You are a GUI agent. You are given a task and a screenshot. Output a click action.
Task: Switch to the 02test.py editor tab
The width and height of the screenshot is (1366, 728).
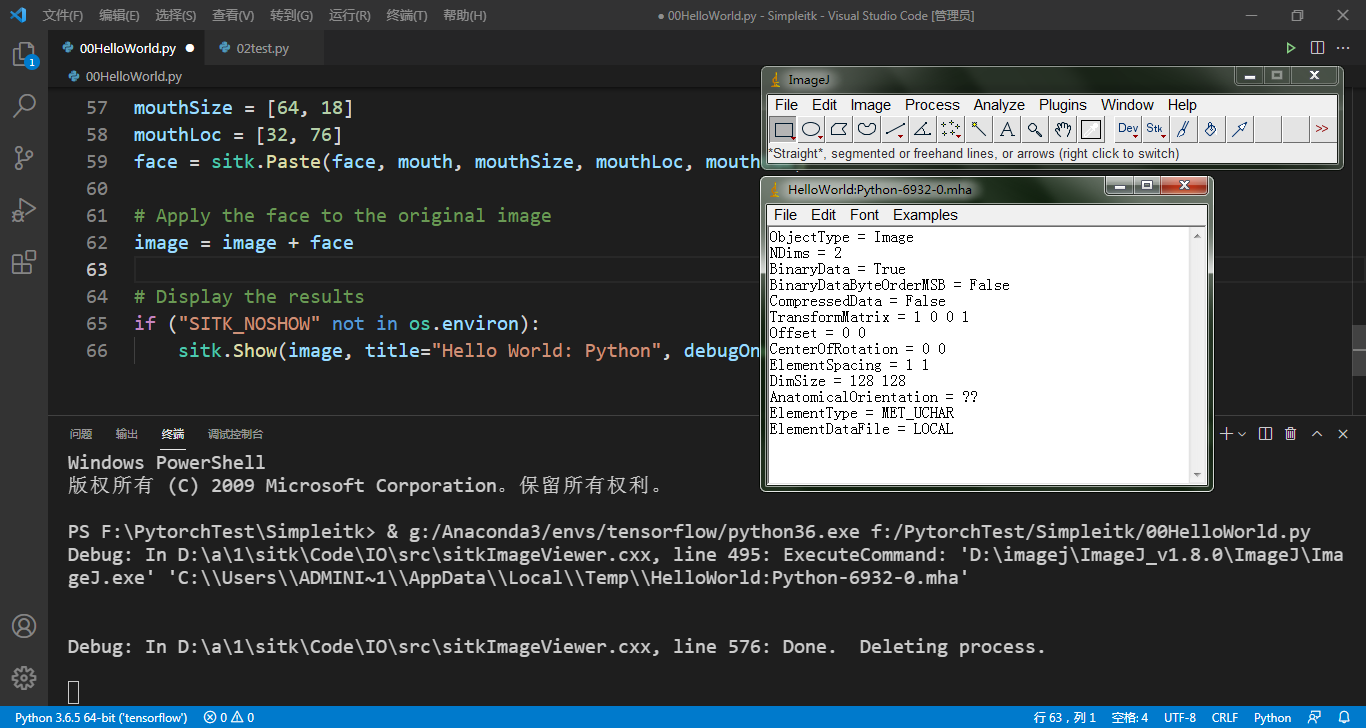click(x=264, y=46)
